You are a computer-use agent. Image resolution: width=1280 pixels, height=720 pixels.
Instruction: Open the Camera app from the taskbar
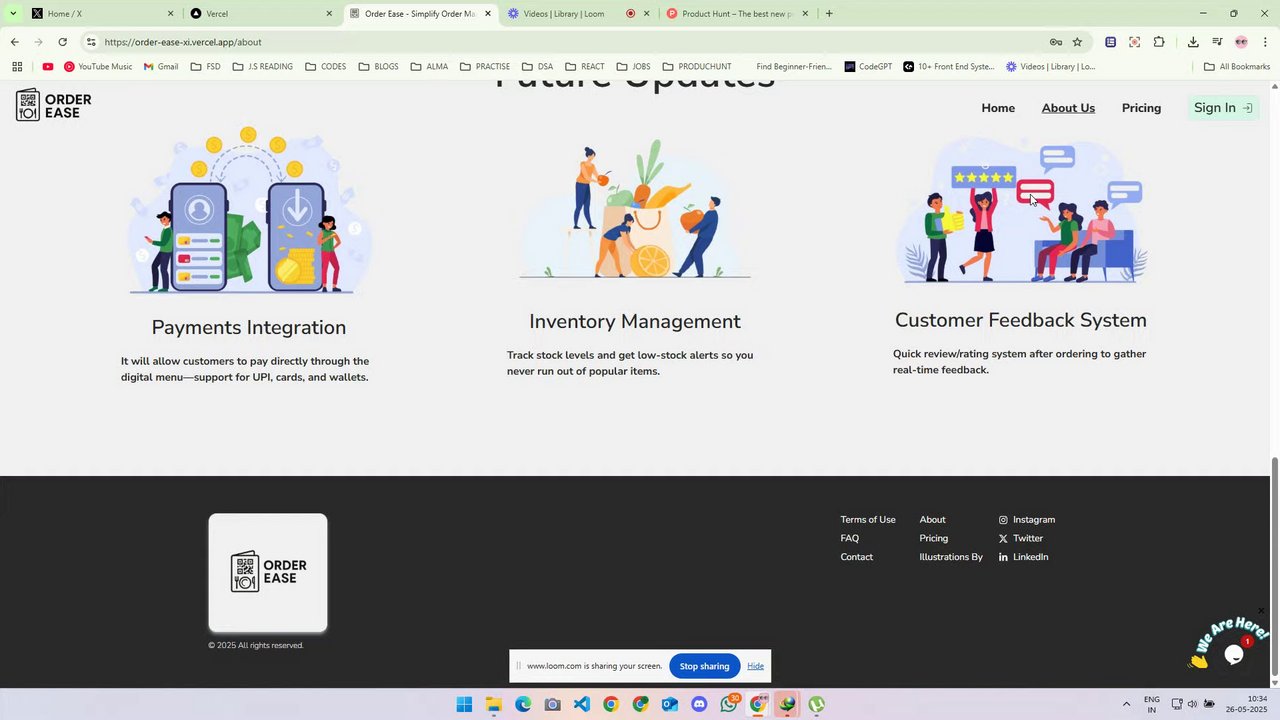pyautogui.click(x=552, y=704)
